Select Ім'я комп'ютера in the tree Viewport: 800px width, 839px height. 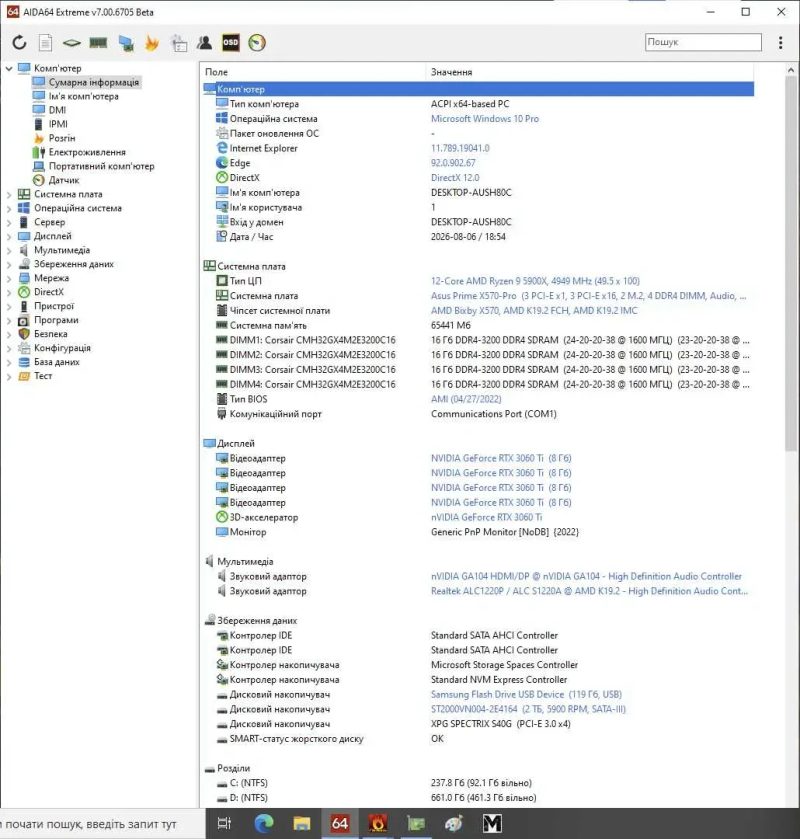[x=83, y=96]
